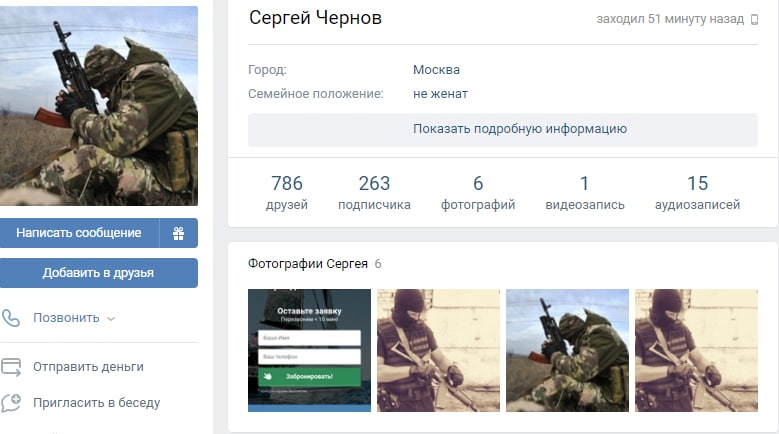779x434 pixels.
Task: Open the 1 видеозапись counter
Action: pos(585,193)
